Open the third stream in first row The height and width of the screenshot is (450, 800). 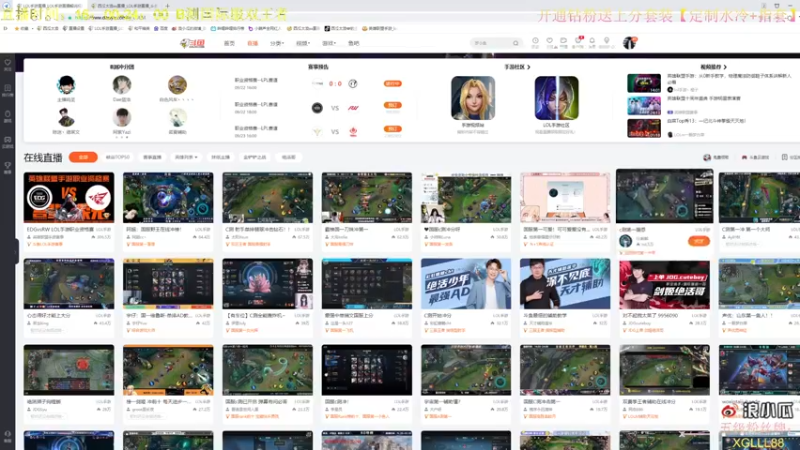267,197
